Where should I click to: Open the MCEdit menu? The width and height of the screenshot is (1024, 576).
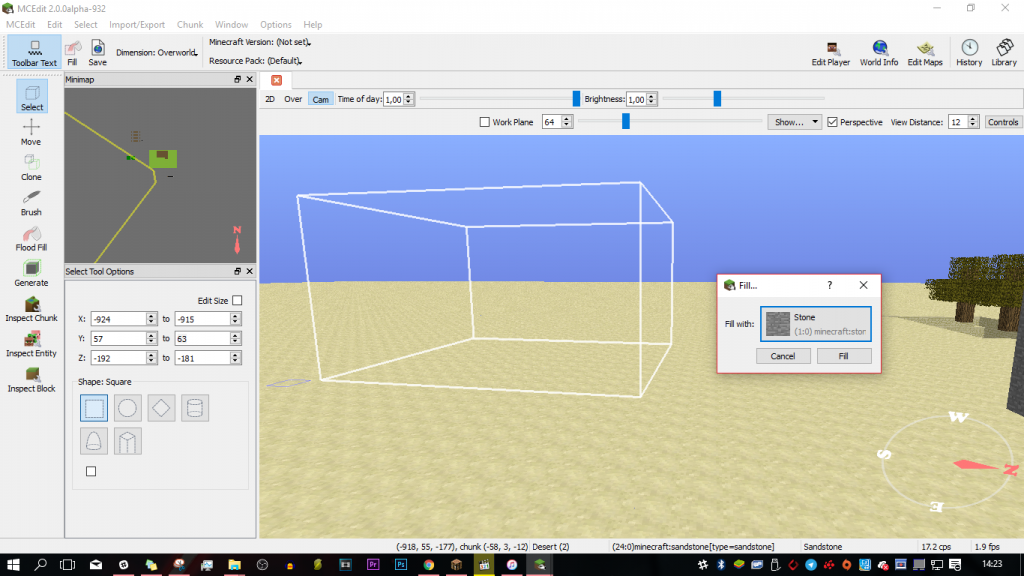[x=20, y=25]
